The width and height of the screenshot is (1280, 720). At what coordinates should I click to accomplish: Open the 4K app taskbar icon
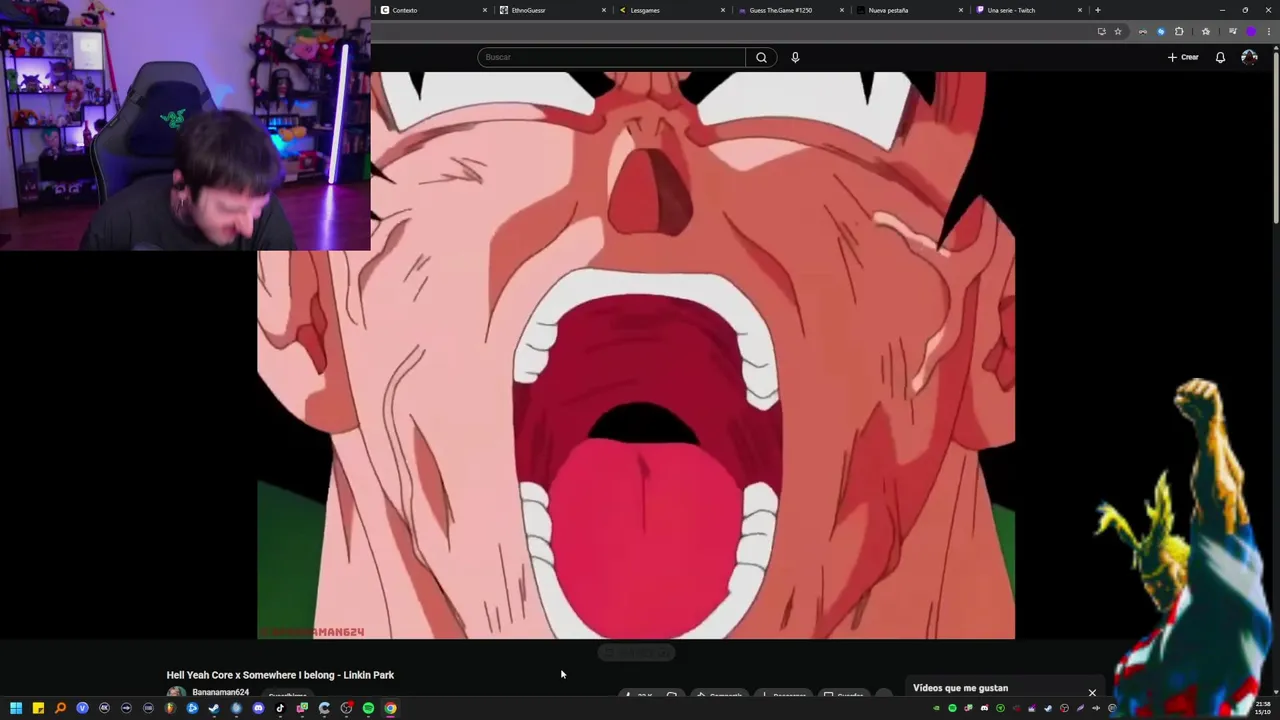click(x=104, y=708)
